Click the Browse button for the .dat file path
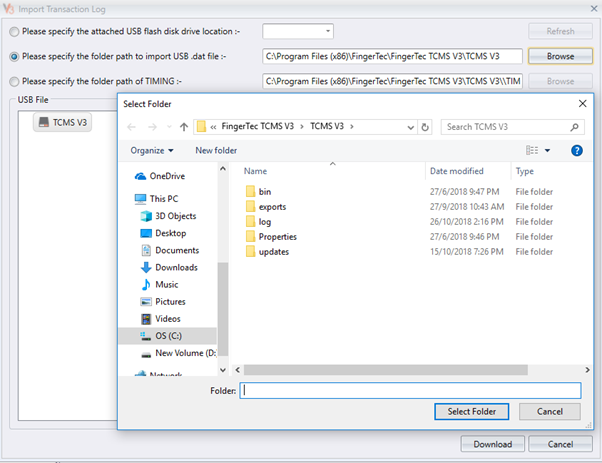 click(560, 56)
